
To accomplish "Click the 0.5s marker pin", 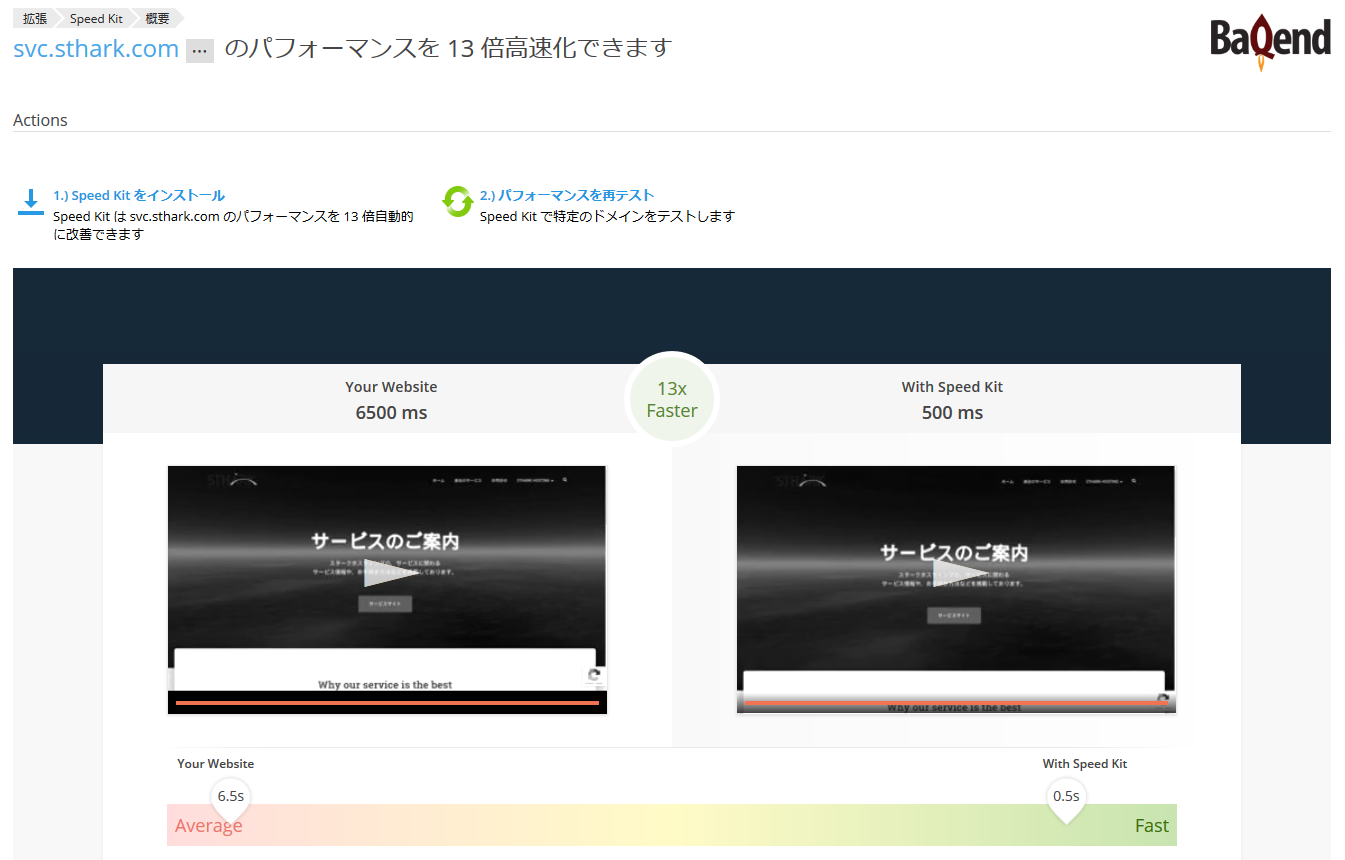I will pyautogui.click(x=1065, y=798).
